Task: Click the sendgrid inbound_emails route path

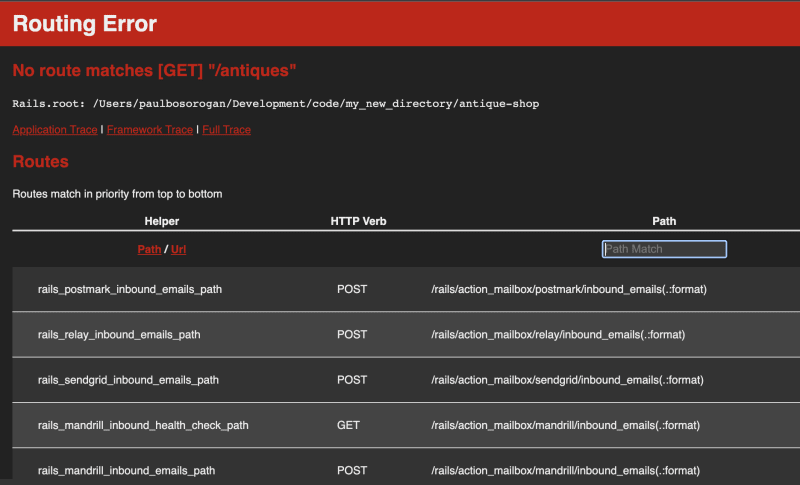Action: [x=567, y=380]
